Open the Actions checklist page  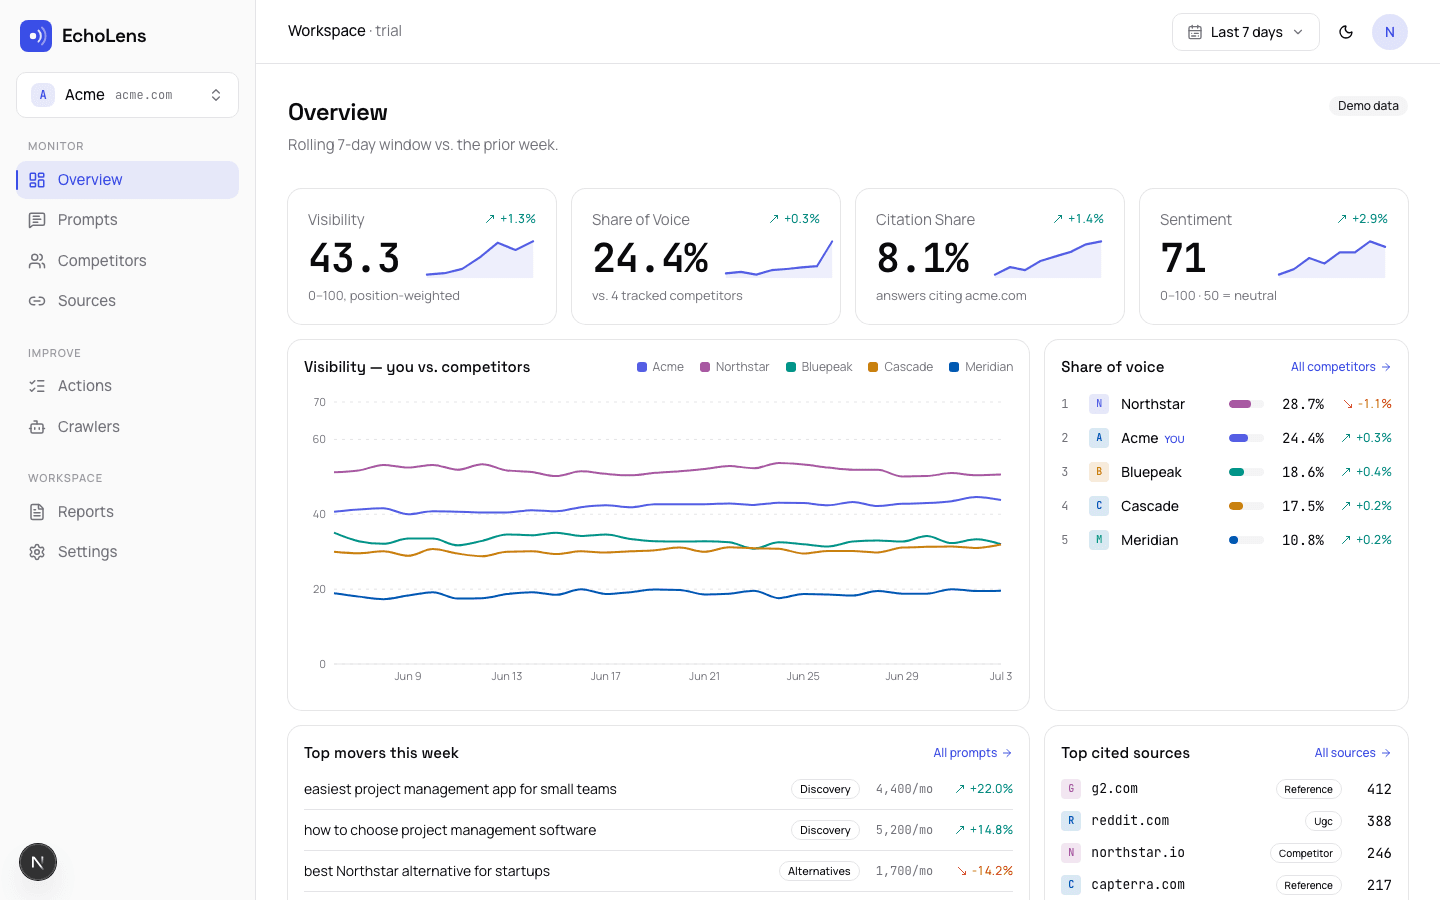point(128,386)
